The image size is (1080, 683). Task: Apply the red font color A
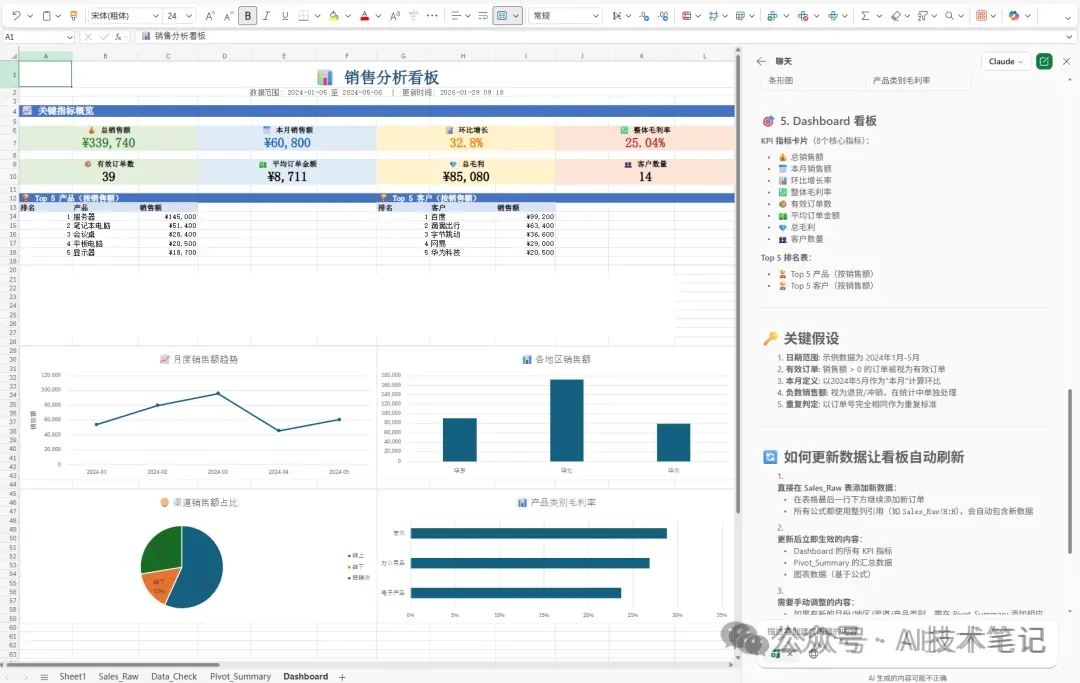pos(364,15)
